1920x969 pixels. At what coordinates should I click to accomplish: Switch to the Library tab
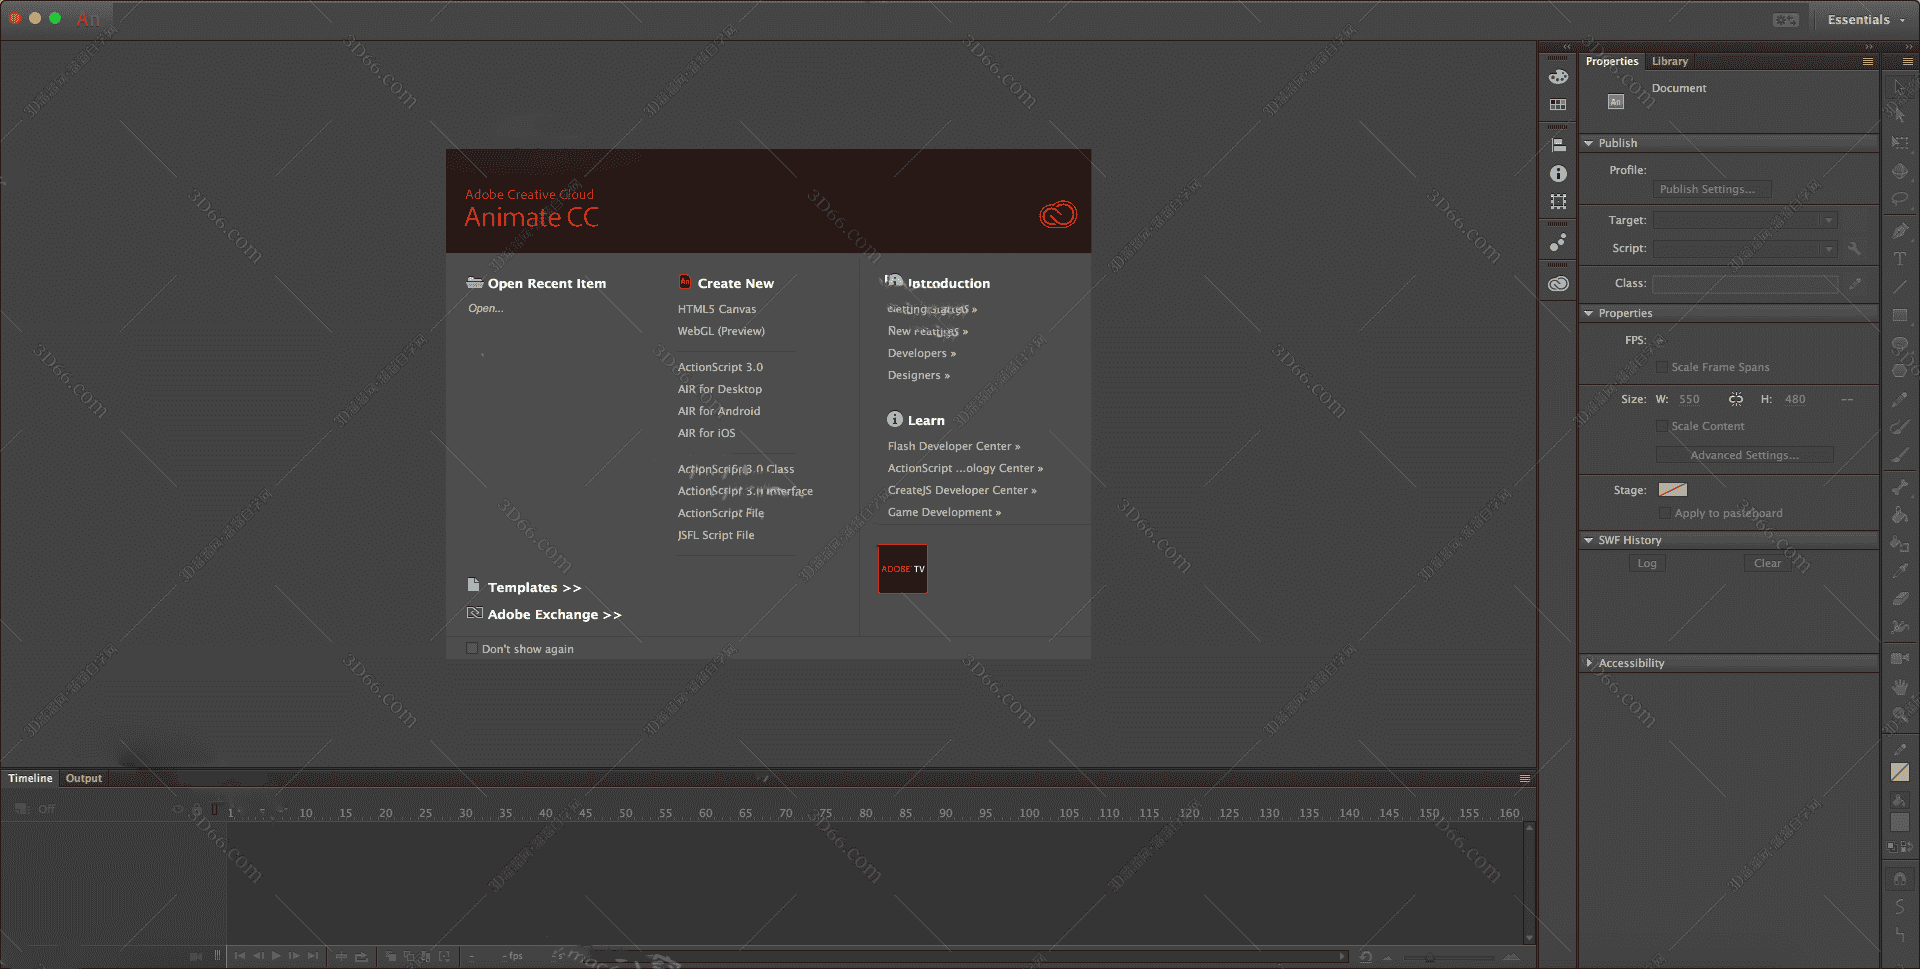1669,61
